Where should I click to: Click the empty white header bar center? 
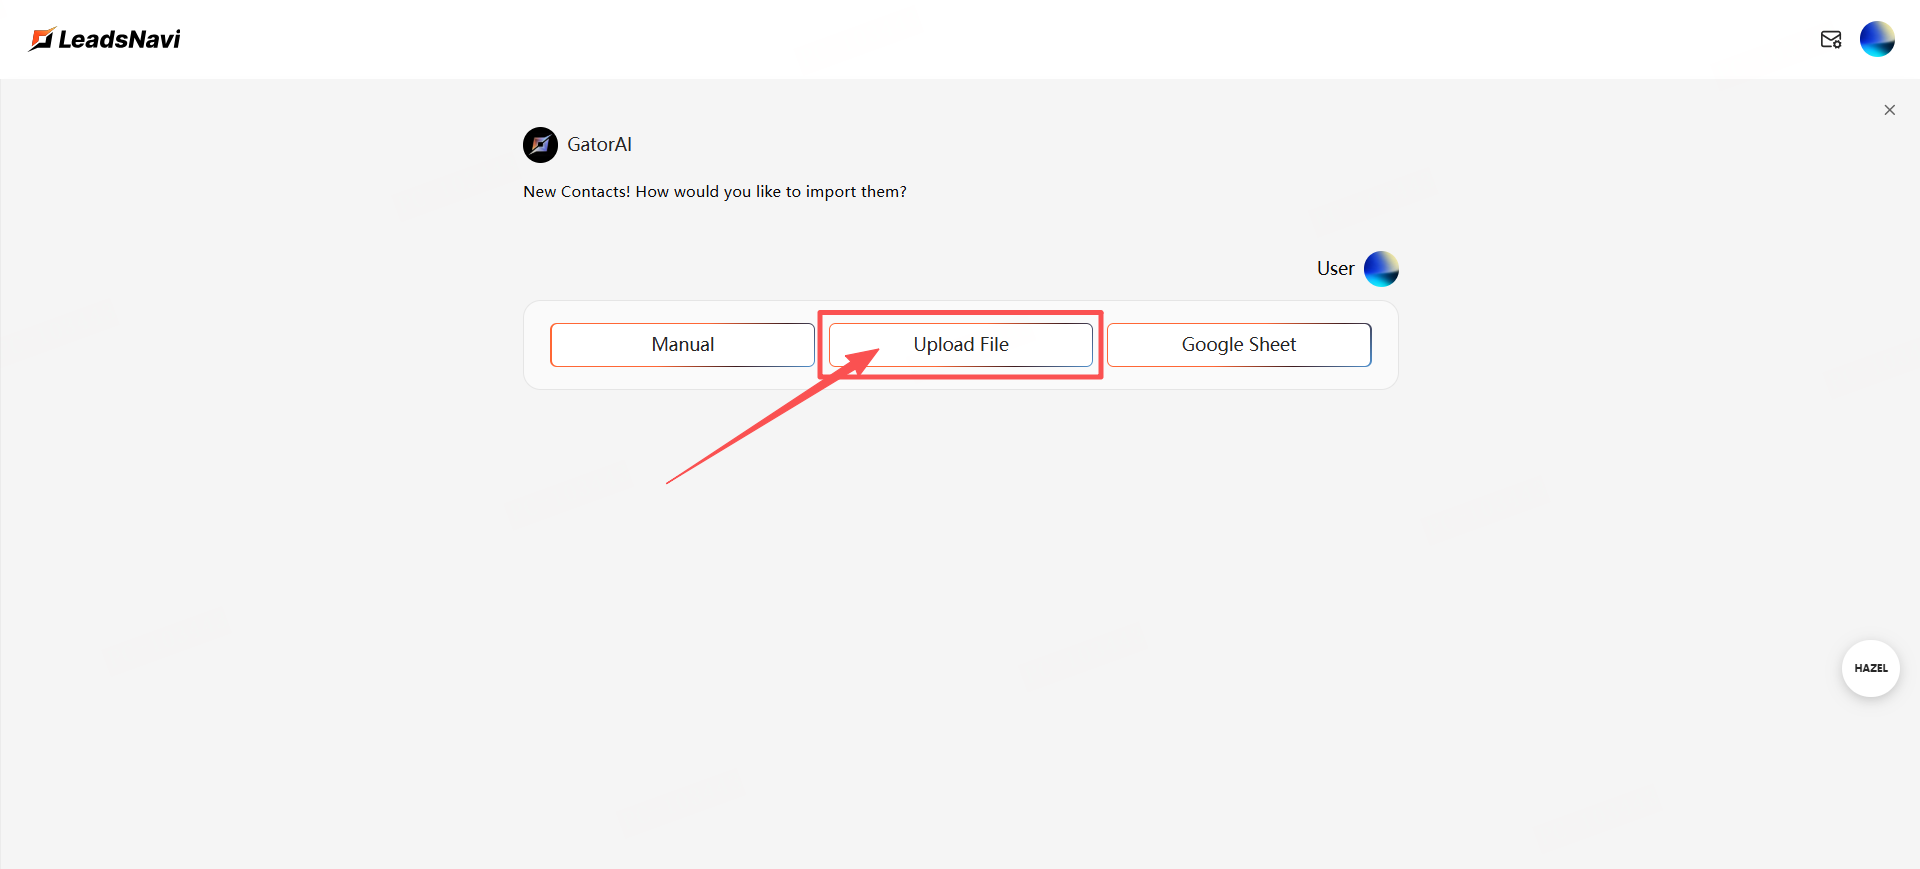[x=960, y=39]
